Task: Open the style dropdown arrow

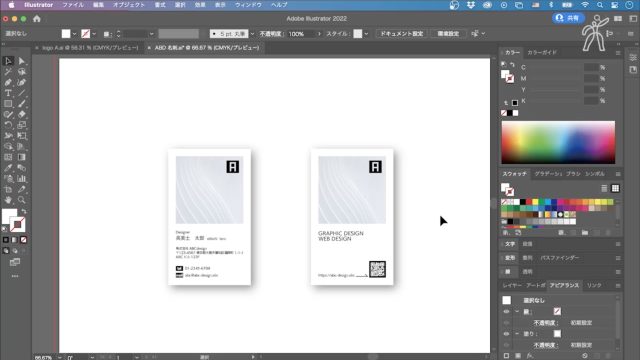Action: pyautogui.click(x=366, y=34)
